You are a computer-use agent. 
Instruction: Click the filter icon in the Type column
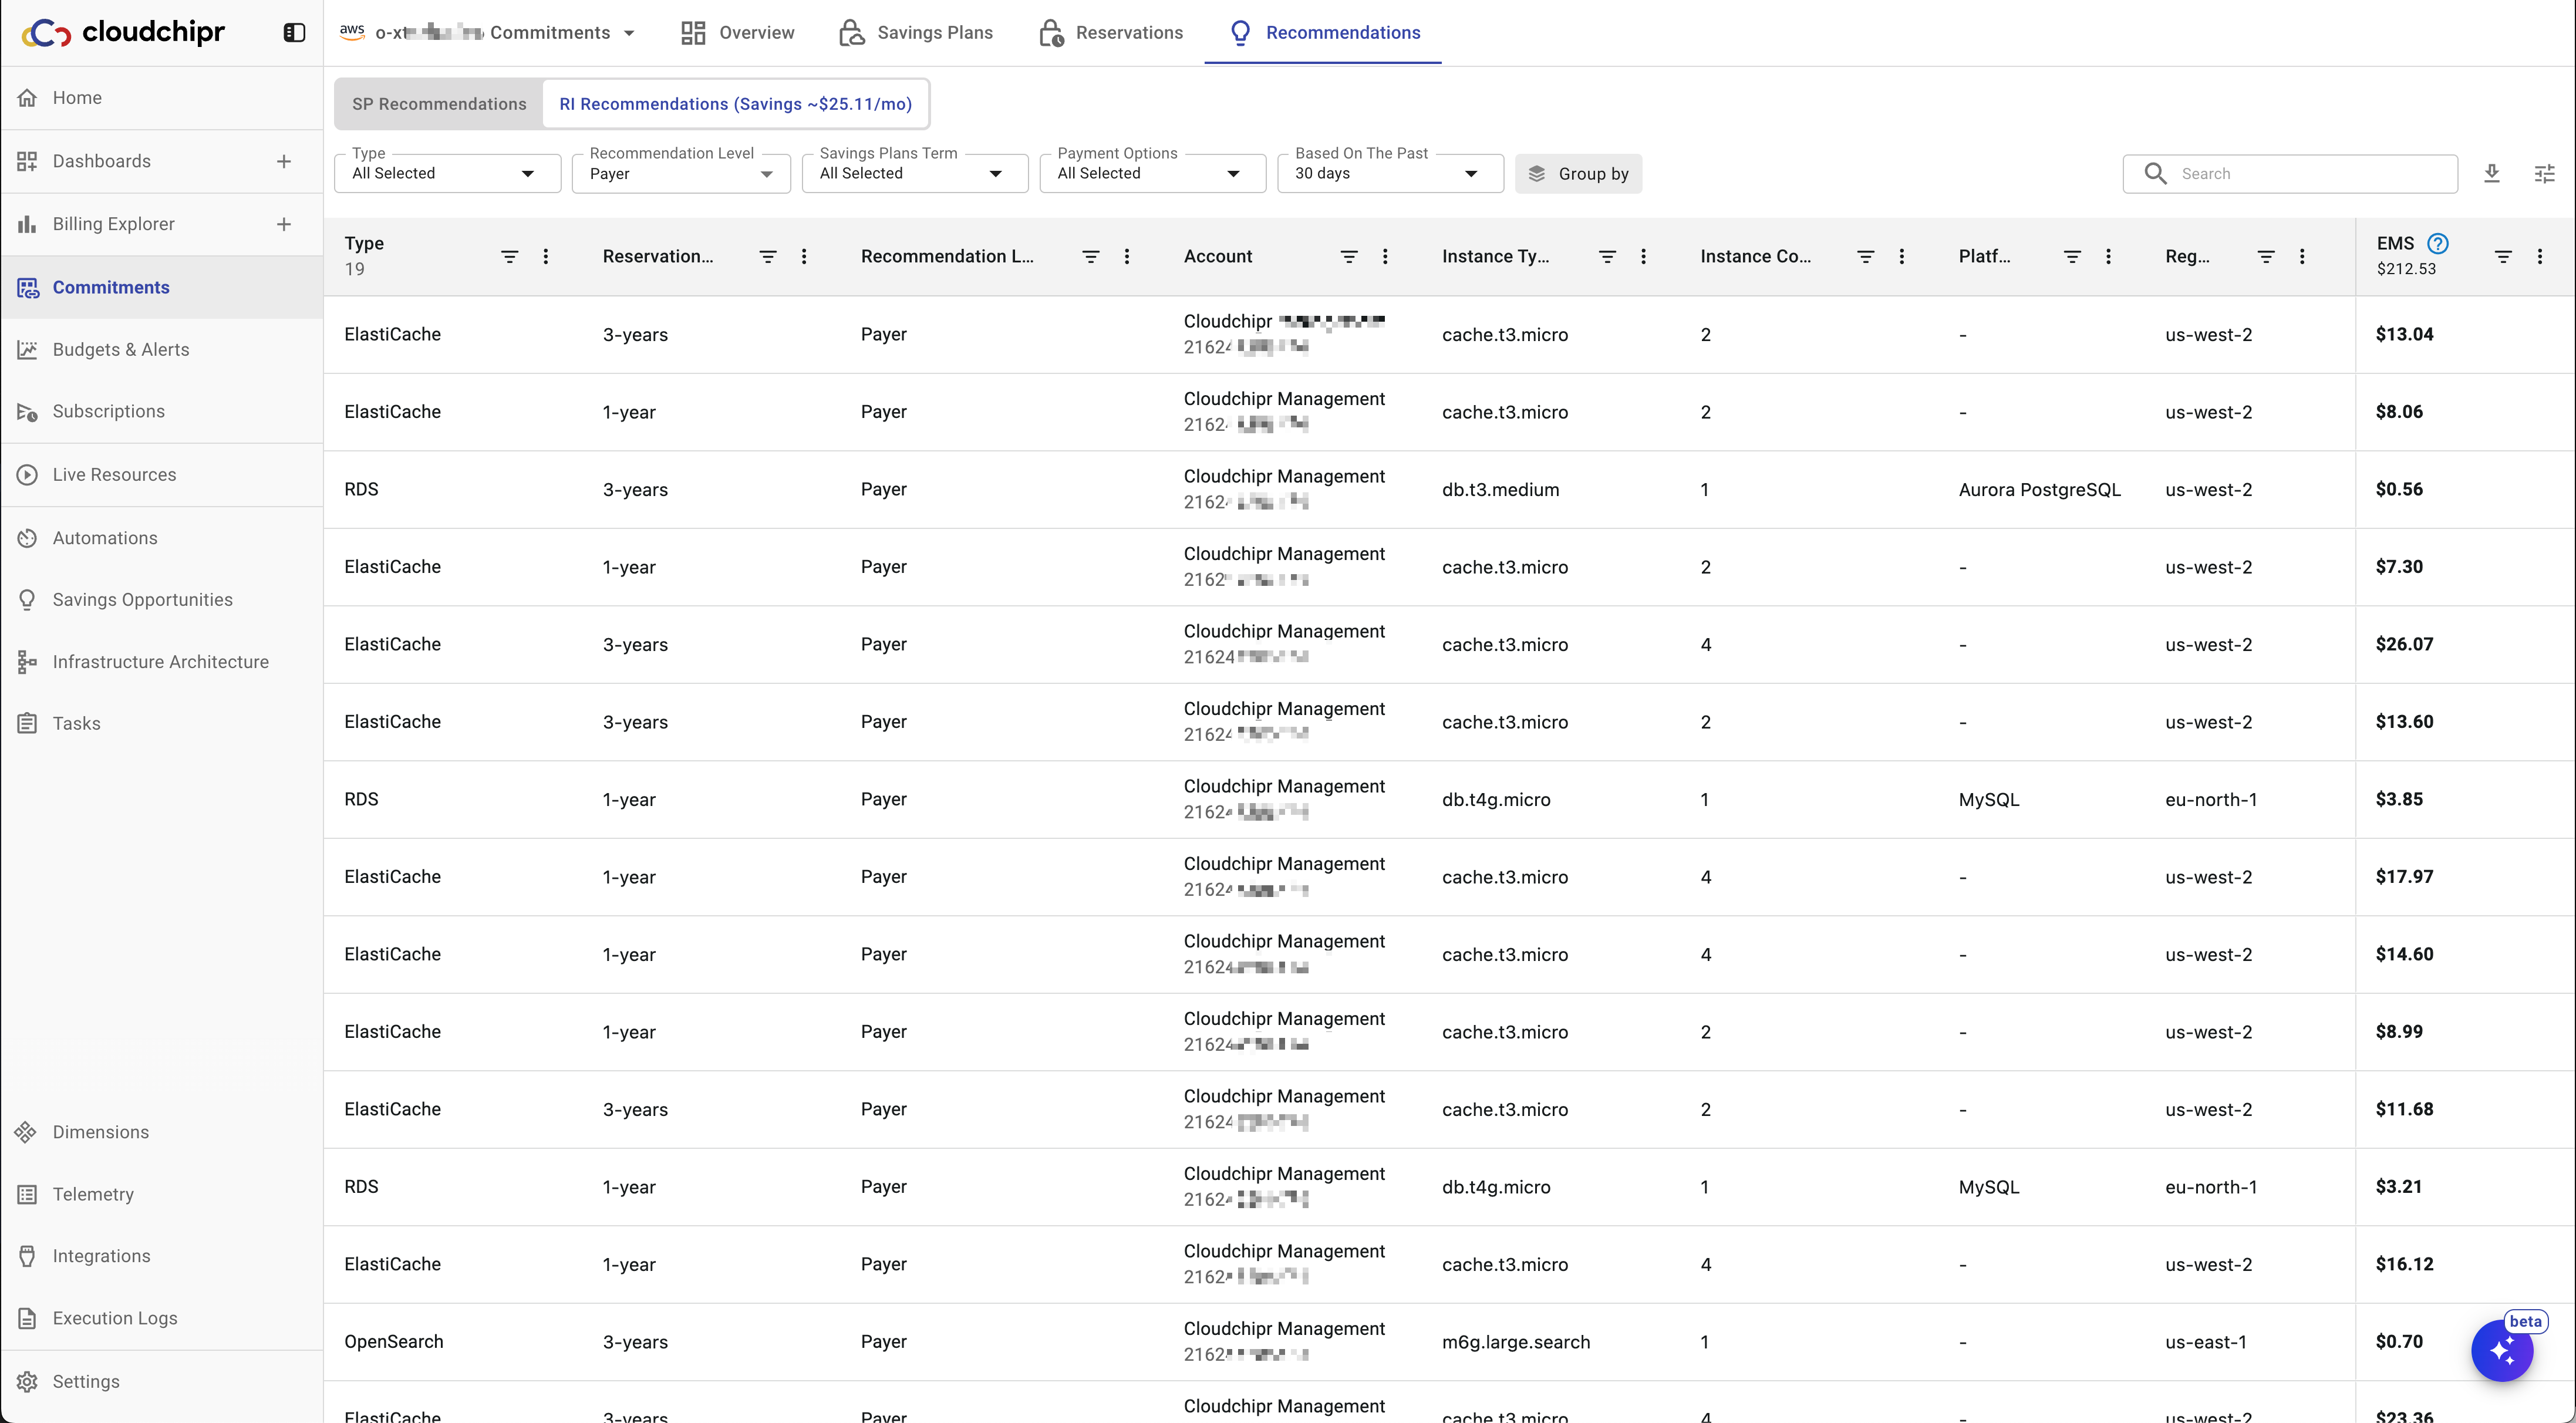(509, 257)
